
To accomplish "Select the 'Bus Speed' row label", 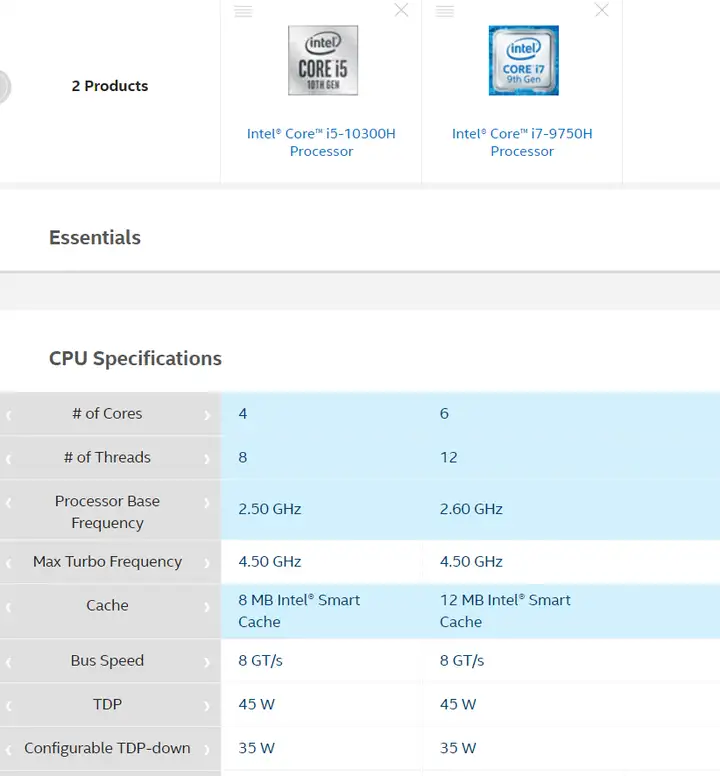I will (x=107, y=660).
